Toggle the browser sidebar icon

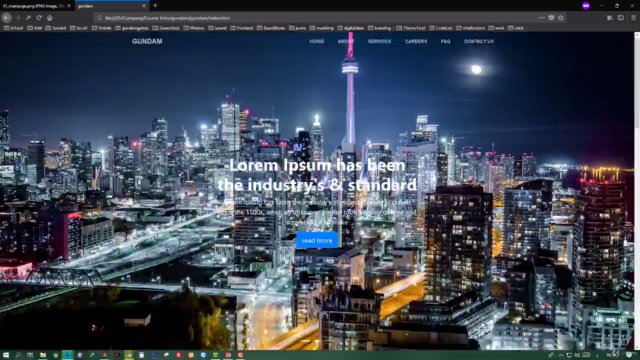pos(621,18)
